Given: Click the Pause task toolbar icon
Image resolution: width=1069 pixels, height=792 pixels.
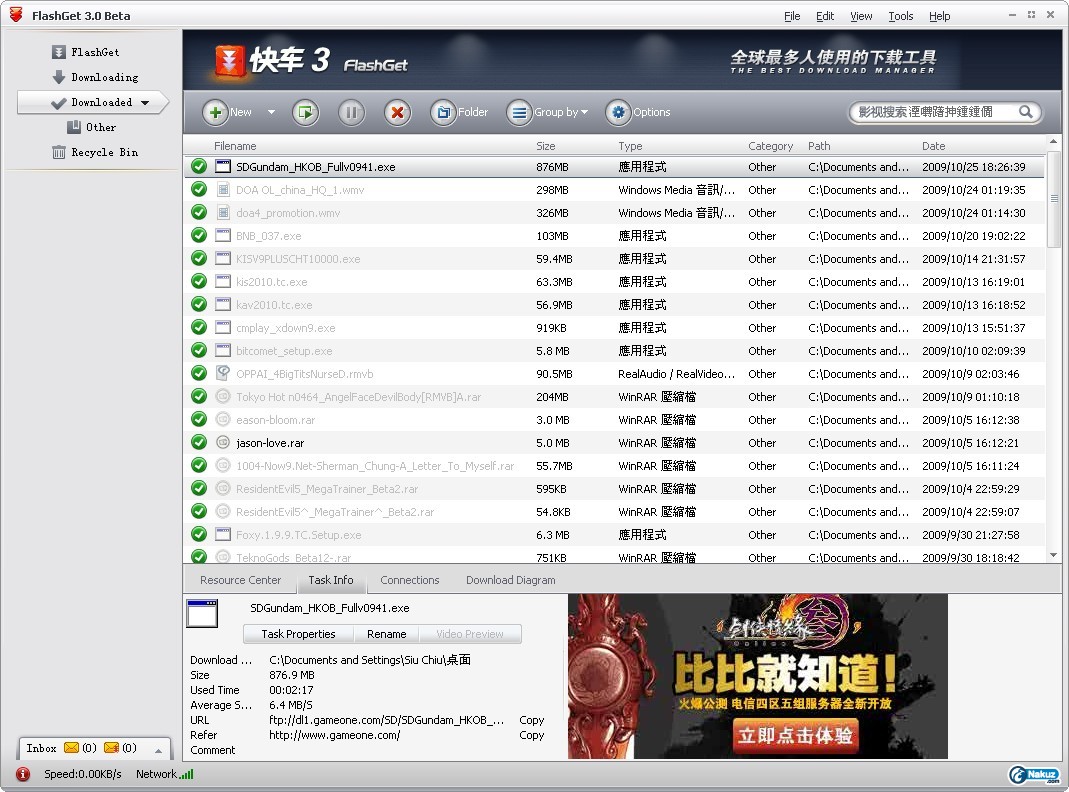Looking at the screenshot, I should pyautogui.click(x=352, y=112).
